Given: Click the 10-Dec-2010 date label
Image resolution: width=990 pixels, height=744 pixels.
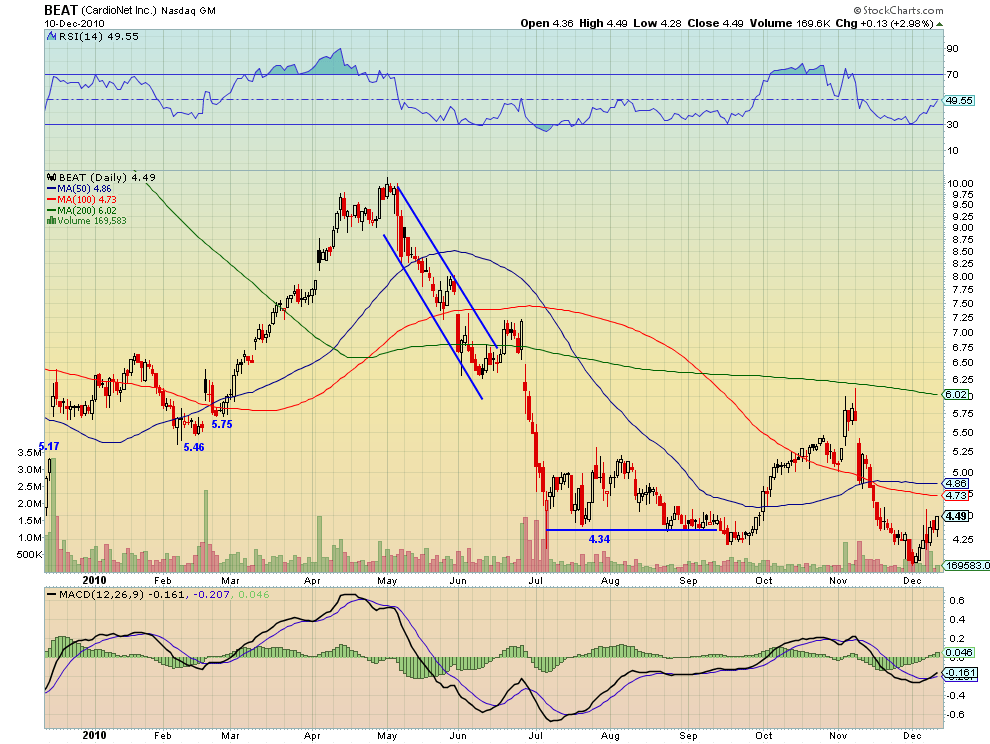Looking at the screenshot, I should point(75,24).
